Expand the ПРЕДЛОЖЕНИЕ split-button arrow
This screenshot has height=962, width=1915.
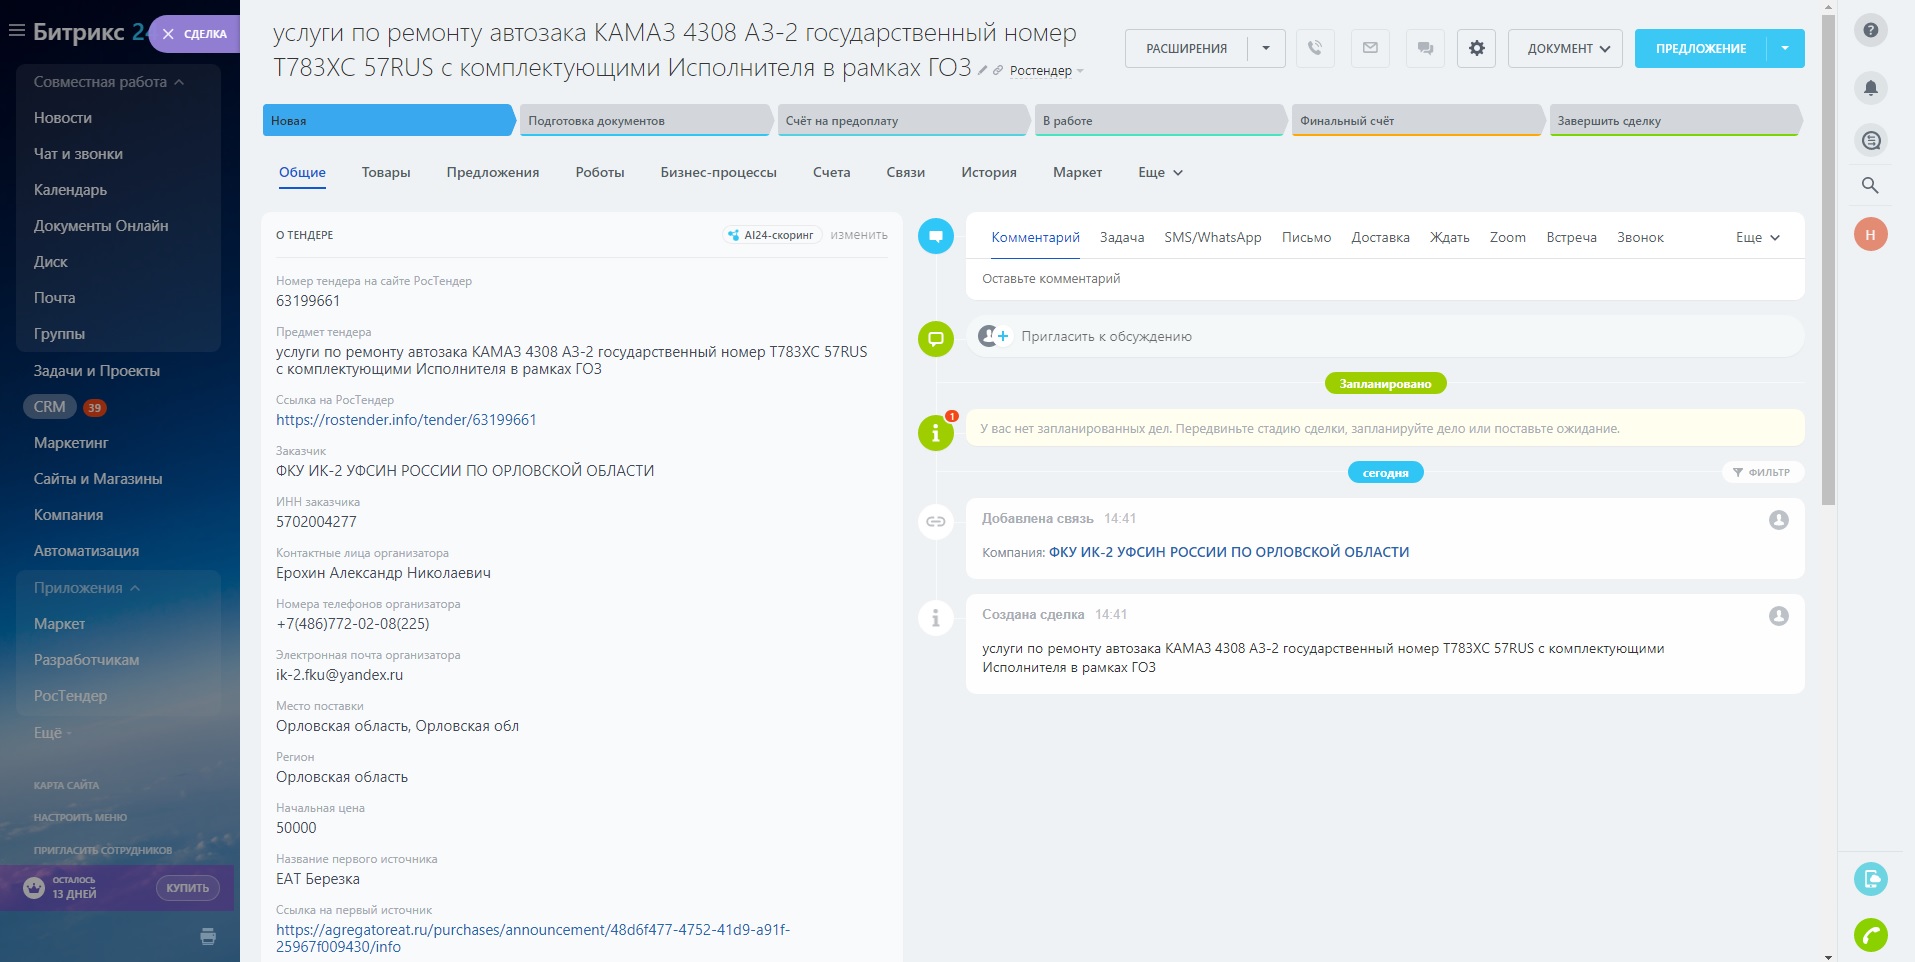(x=1785, y=48)
